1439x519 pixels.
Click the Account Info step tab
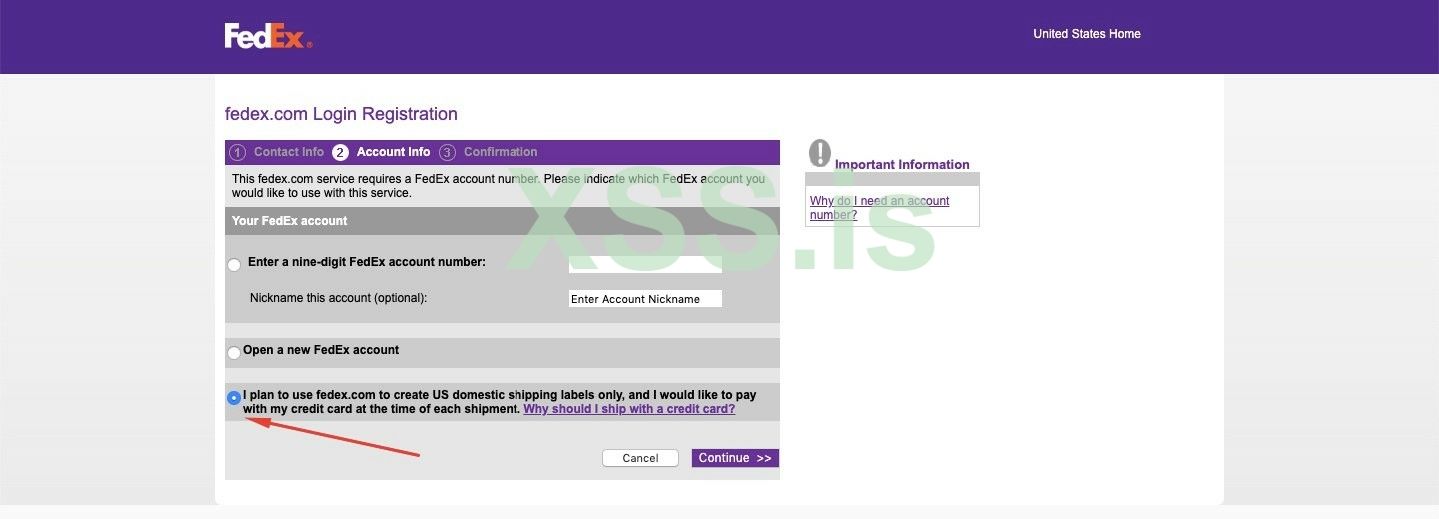[382, 152]
